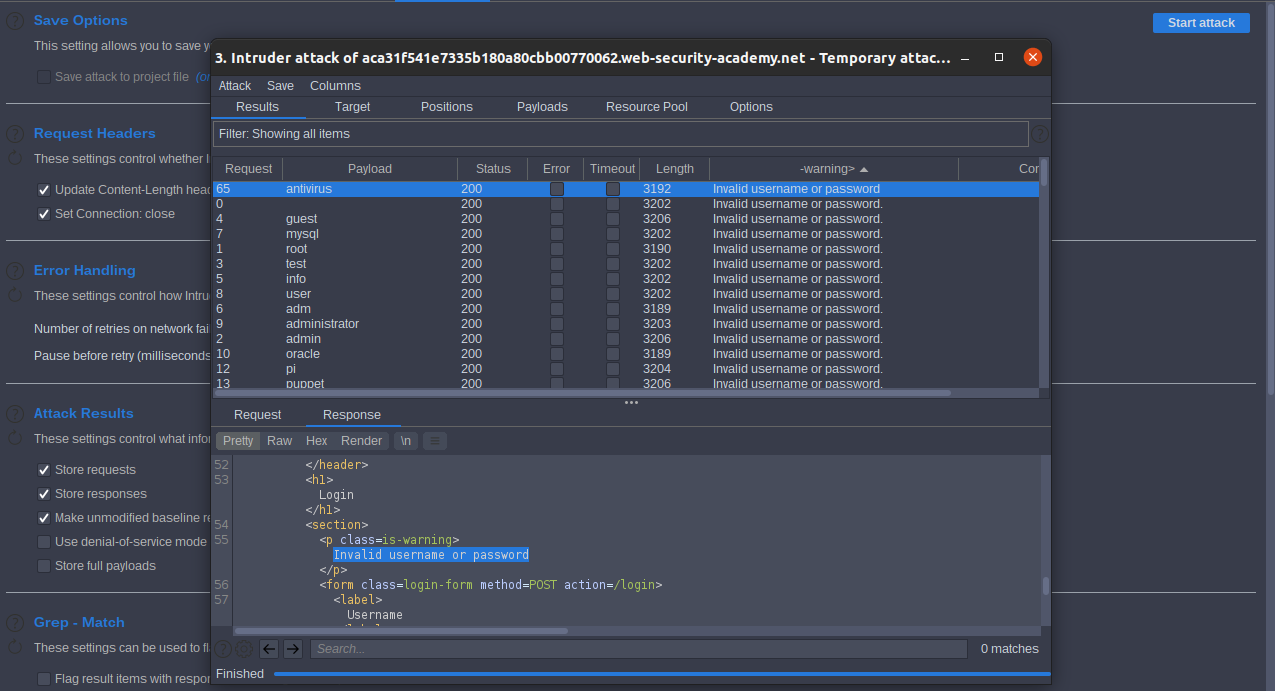
Task: Open search settings gear icon
Action: tap(244, 649)
